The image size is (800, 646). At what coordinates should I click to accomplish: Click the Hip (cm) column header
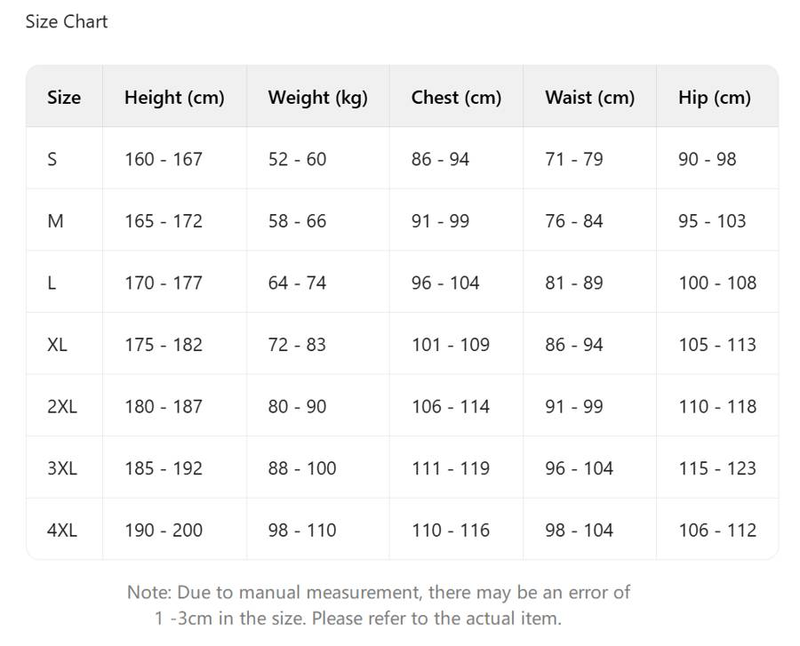pyautogui.click(x=714, y=98)
